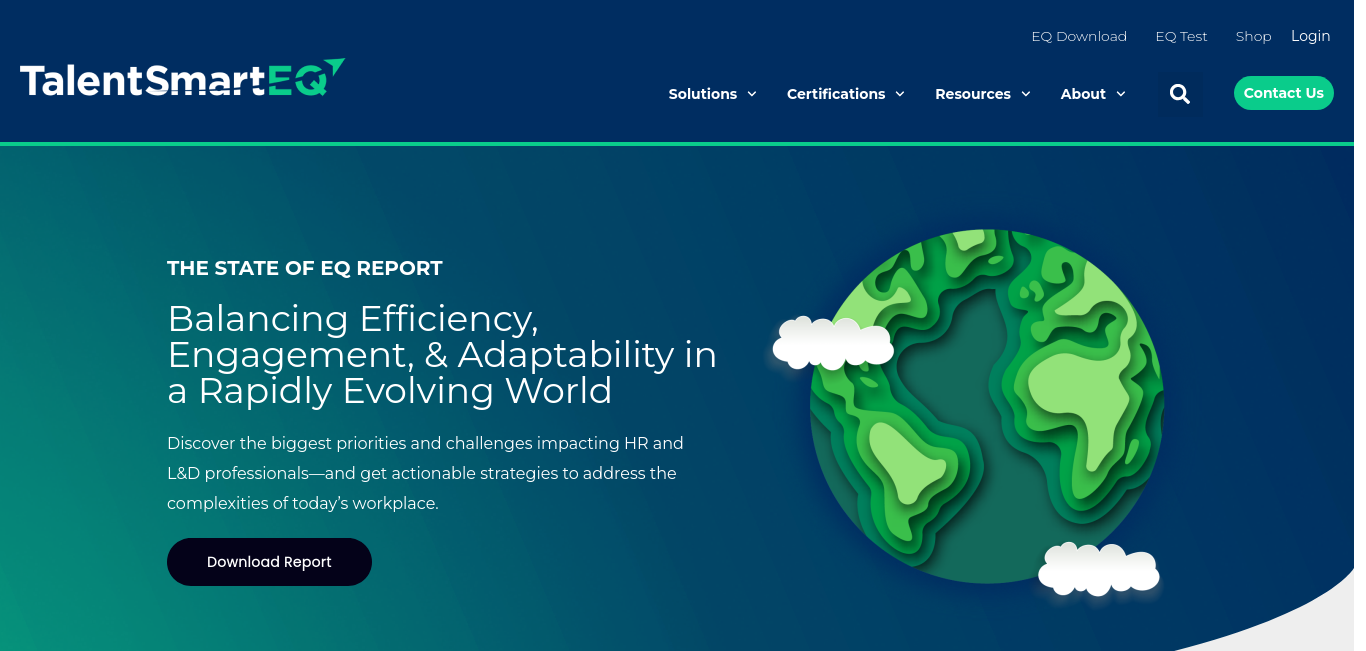
Task: Open the Solutions menu item
Action: [x=703, y=94]
